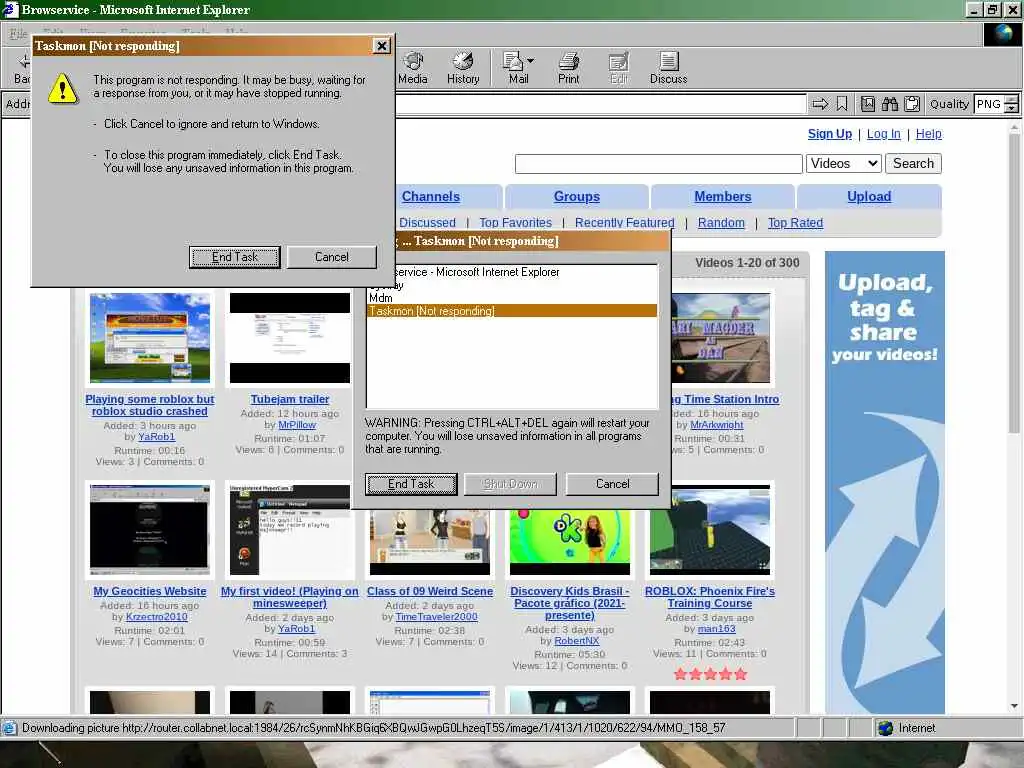
Task: Click the Discuss toolbar icon
Action: (668, 68)
